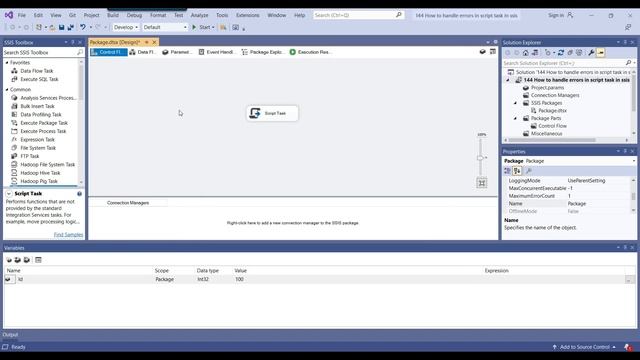This screenshot has height=360, width=640.
Task: Collapse the Common group in toolbox
Action: coord(7,89)
